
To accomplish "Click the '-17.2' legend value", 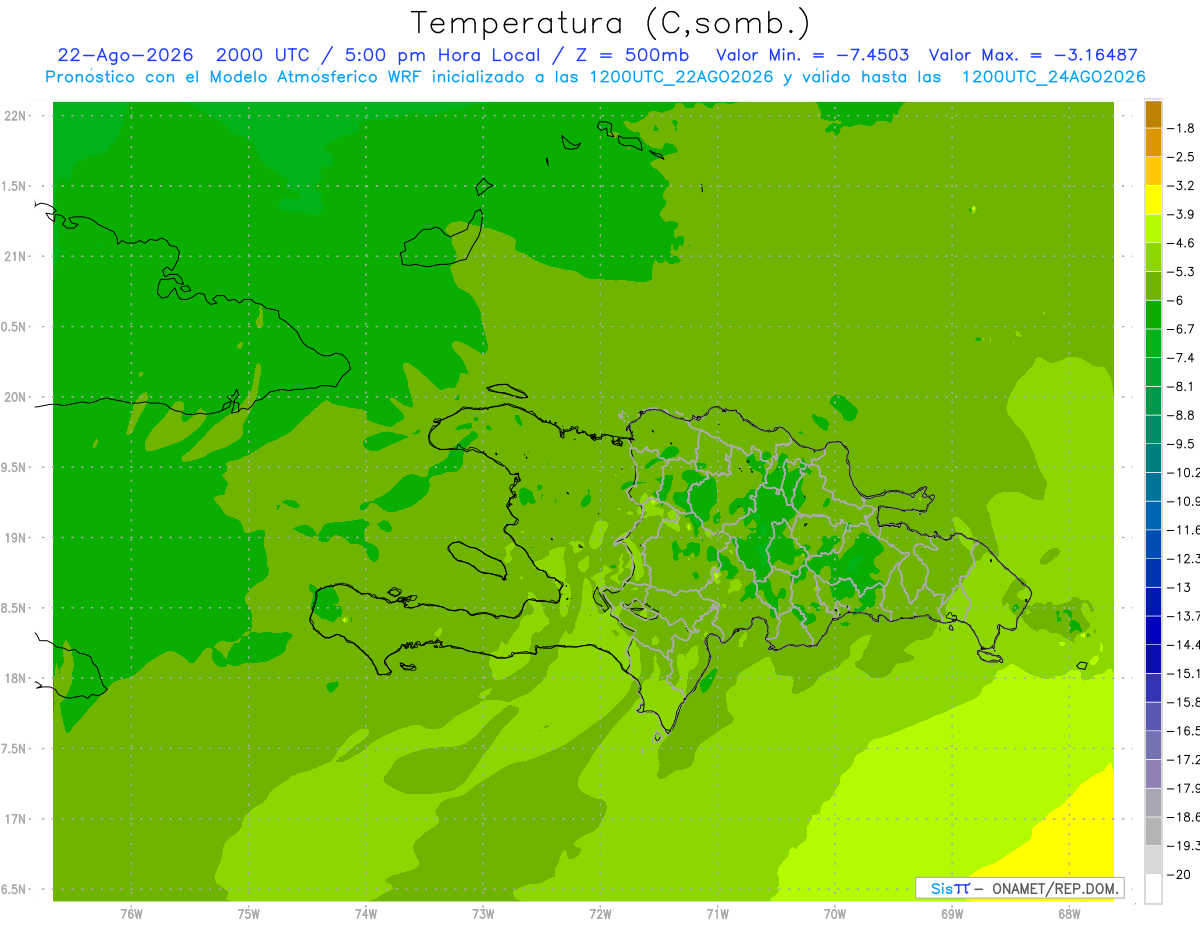I will pyautogui.click(x=1184, y=759).
